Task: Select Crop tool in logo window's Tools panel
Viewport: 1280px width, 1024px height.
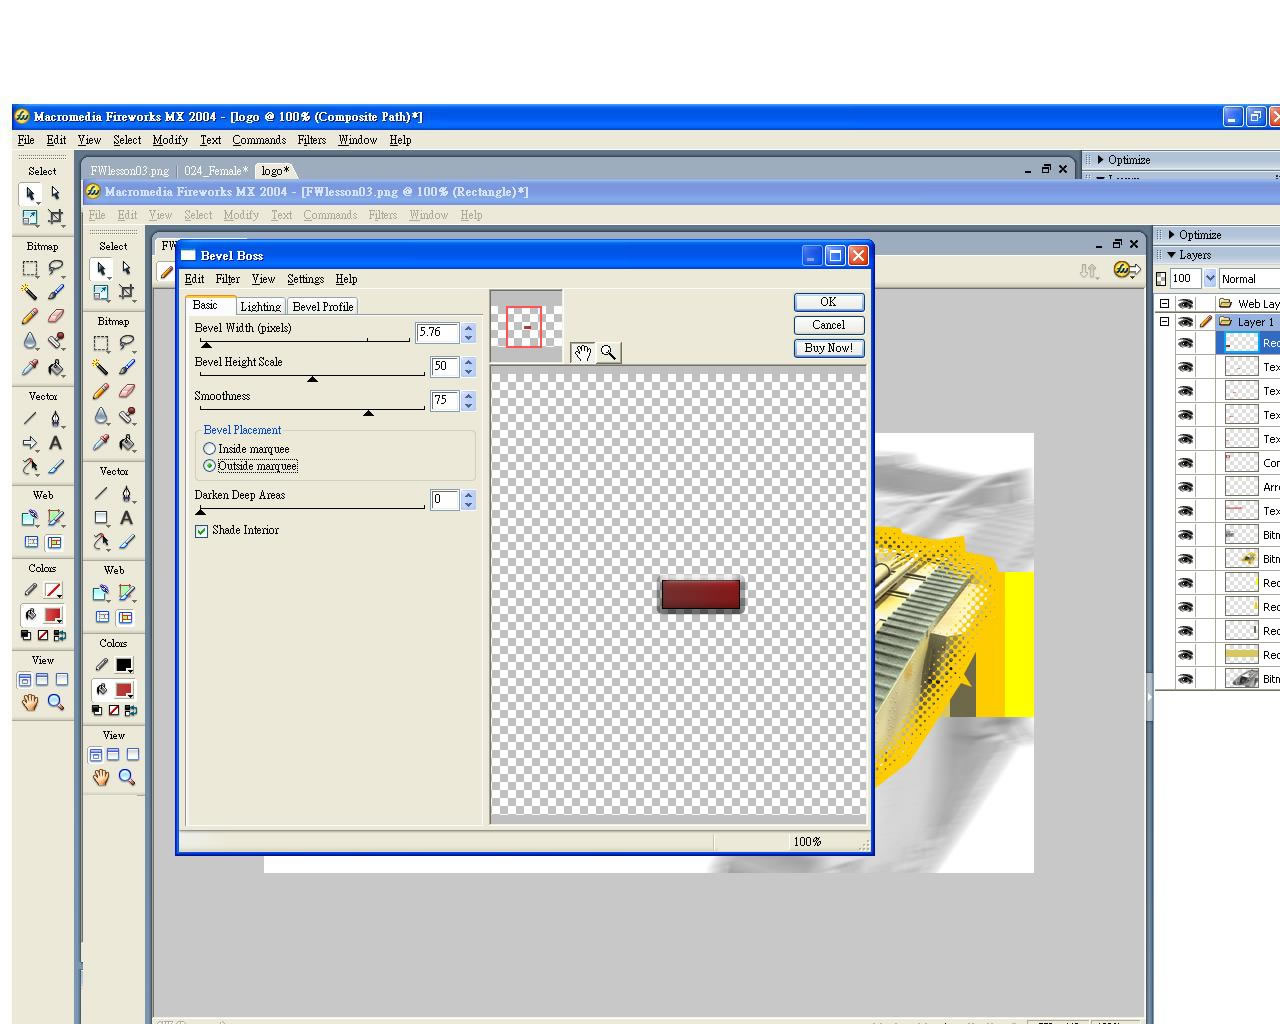Action: coord(56,217)
